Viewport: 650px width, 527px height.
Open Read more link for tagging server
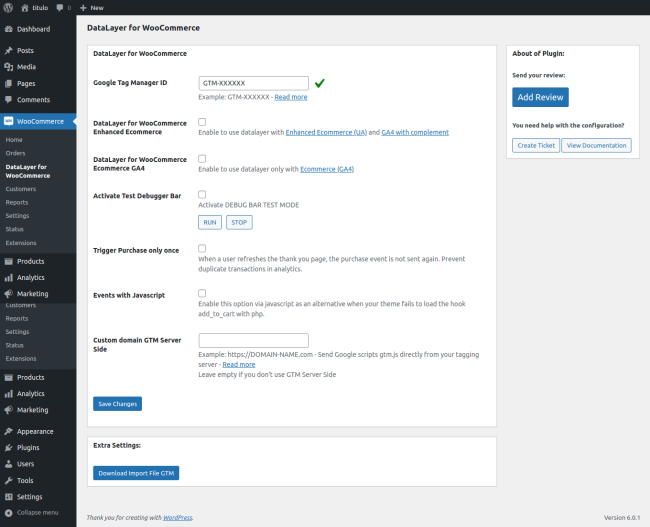(239, 364)
